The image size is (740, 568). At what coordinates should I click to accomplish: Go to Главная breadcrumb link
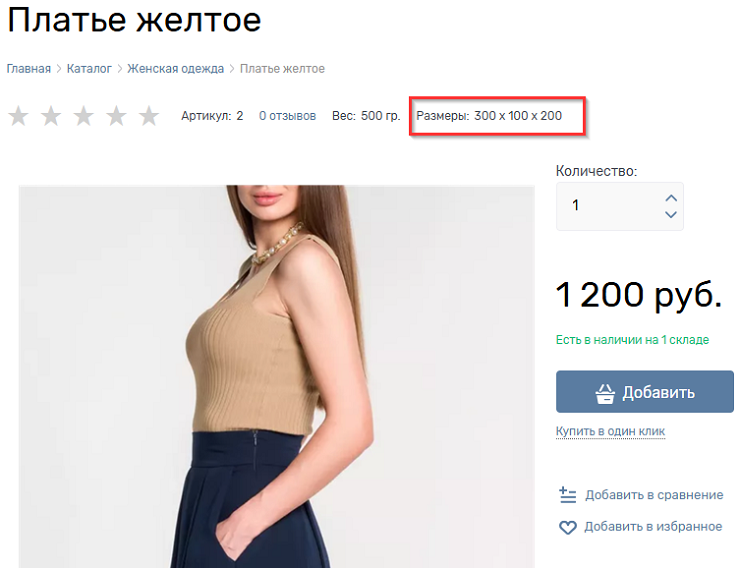(28, 69)
